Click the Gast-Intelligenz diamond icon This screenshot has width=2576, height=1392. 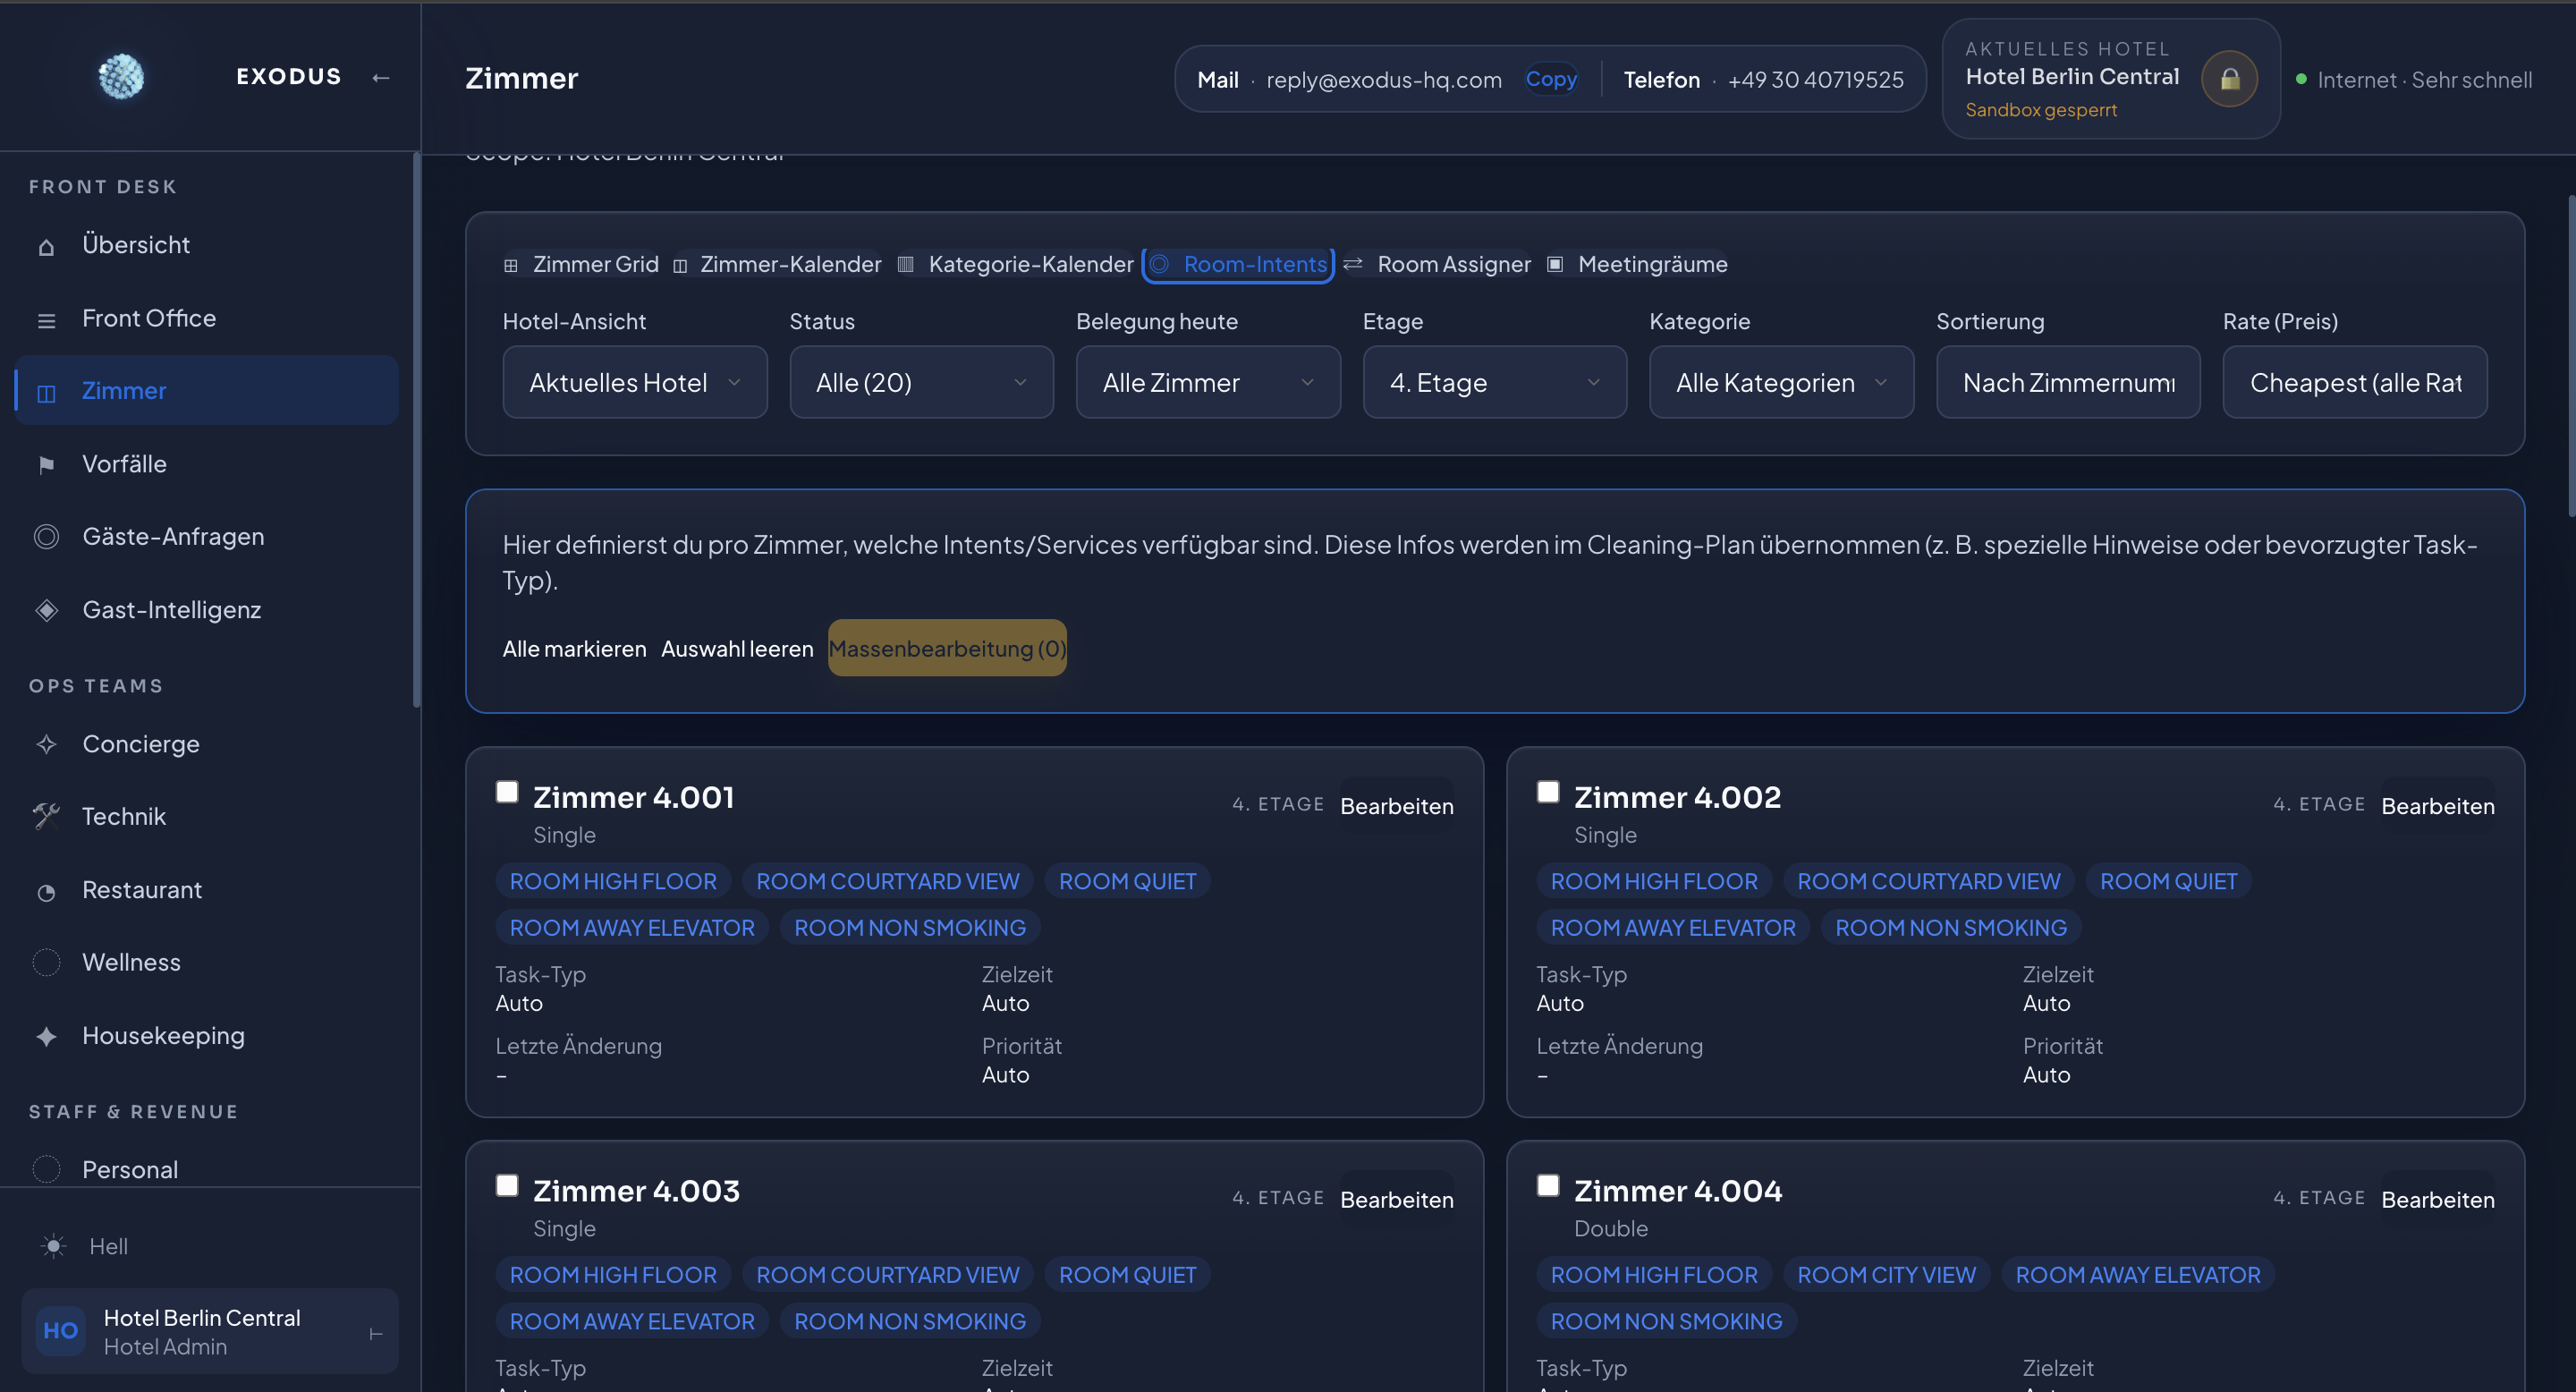coord(46,610)
